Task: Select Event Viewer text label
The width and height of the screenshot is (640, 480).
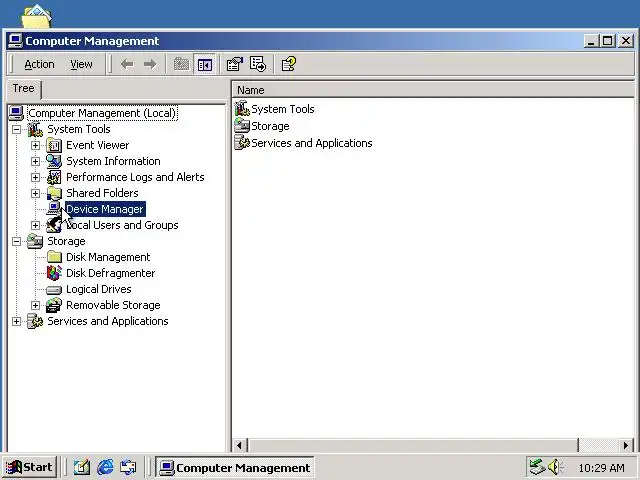Action: [98, 145]
